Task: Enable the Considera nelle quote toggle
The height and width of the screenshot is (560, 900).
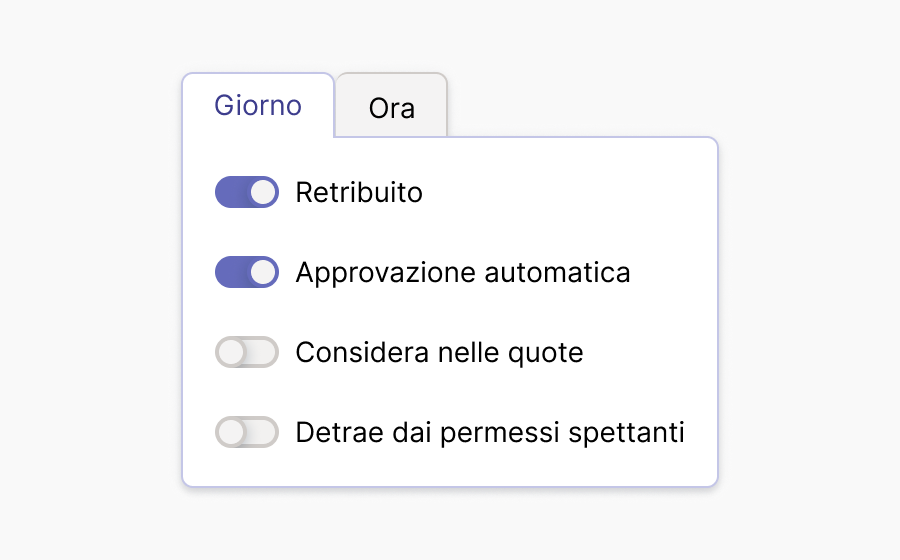Action: [x=247, y=352]
